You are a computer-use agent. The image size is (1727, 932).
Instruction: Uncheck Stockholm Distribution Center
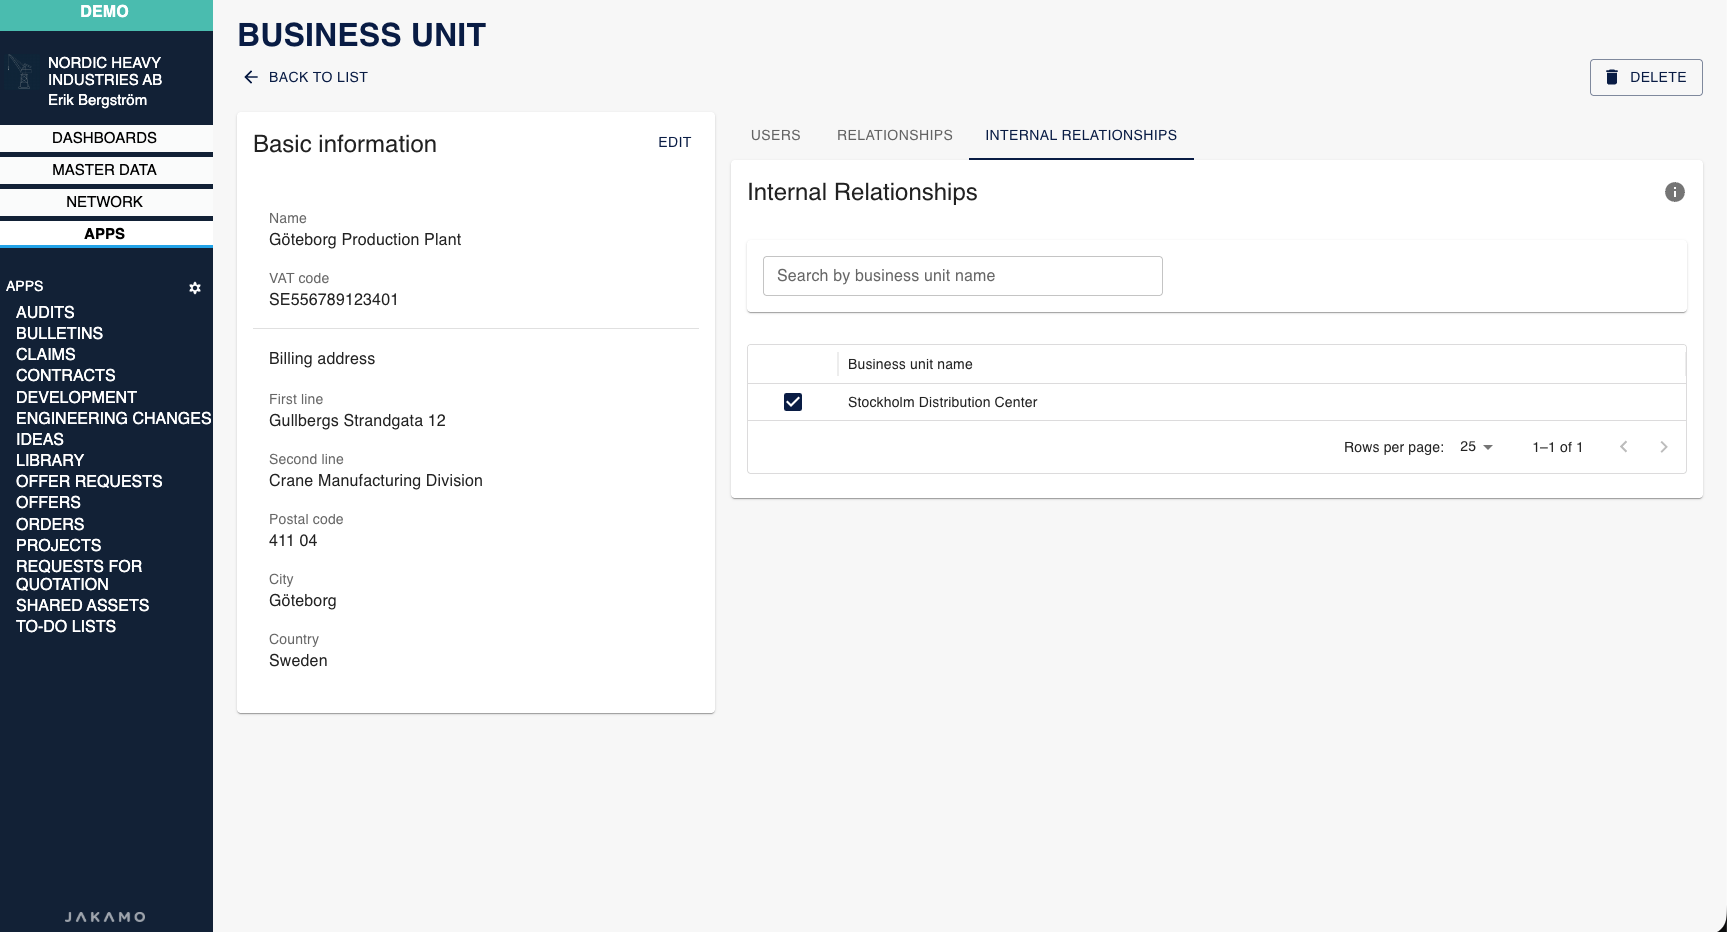point(793,402)
